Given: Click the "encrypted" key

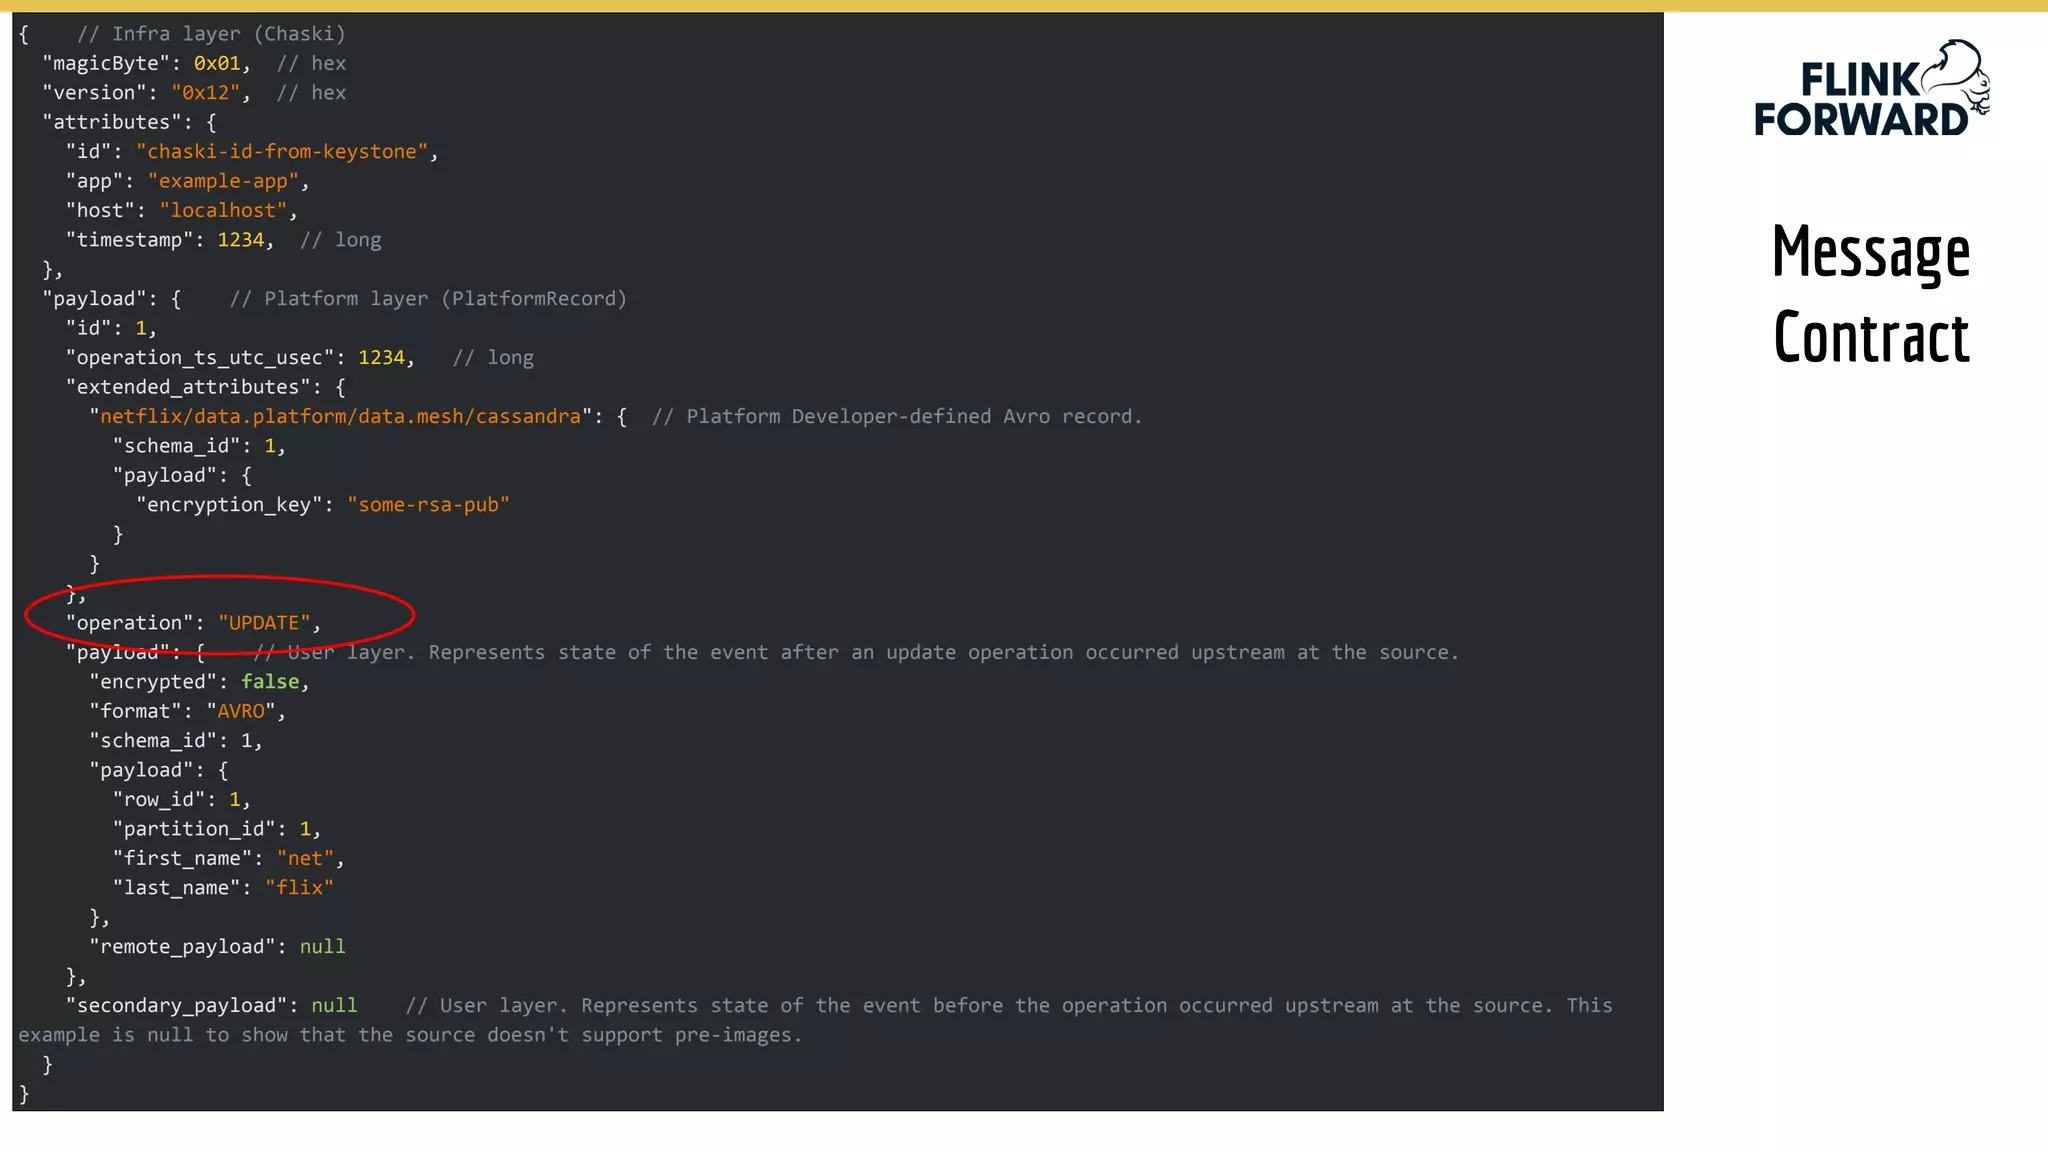Looking at the screenshot, I should [x=153, y=682].
